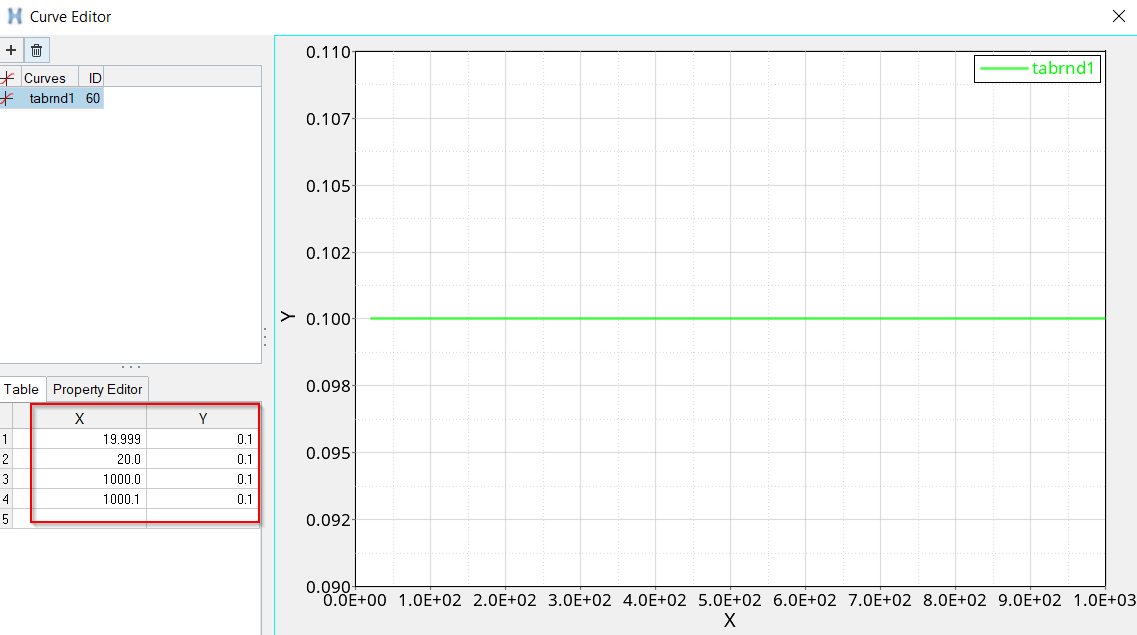Click the tabrnd1 legend entry in plot

(x=1038, y=69)
